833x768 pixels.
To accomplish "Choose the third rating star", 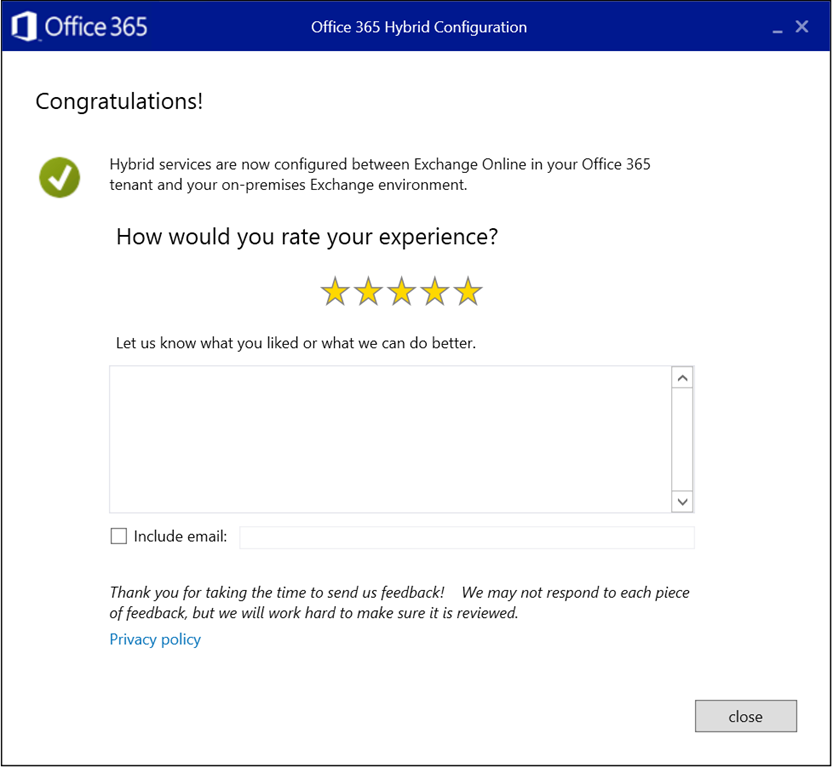I will (x=402, y=291).
